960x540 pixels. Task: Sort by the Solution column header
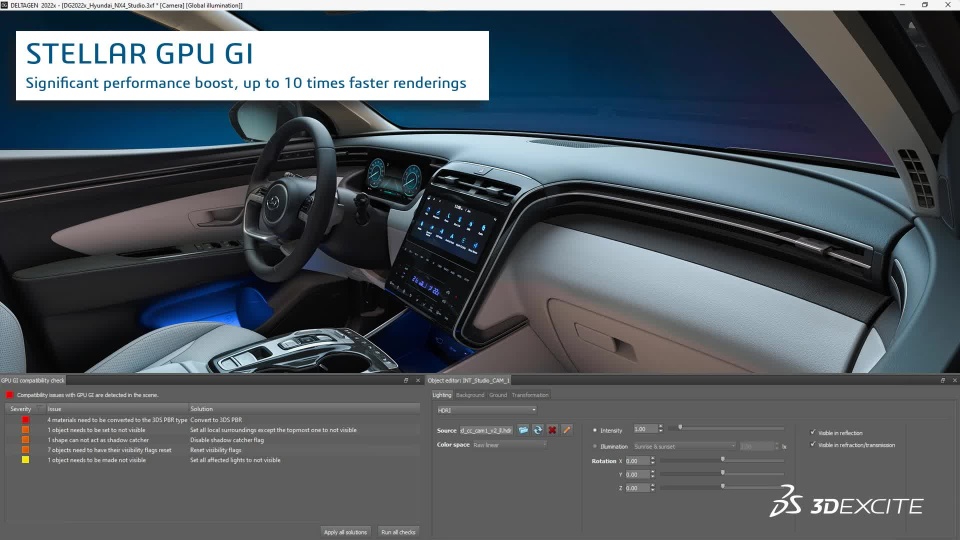[x=304, y=408]
